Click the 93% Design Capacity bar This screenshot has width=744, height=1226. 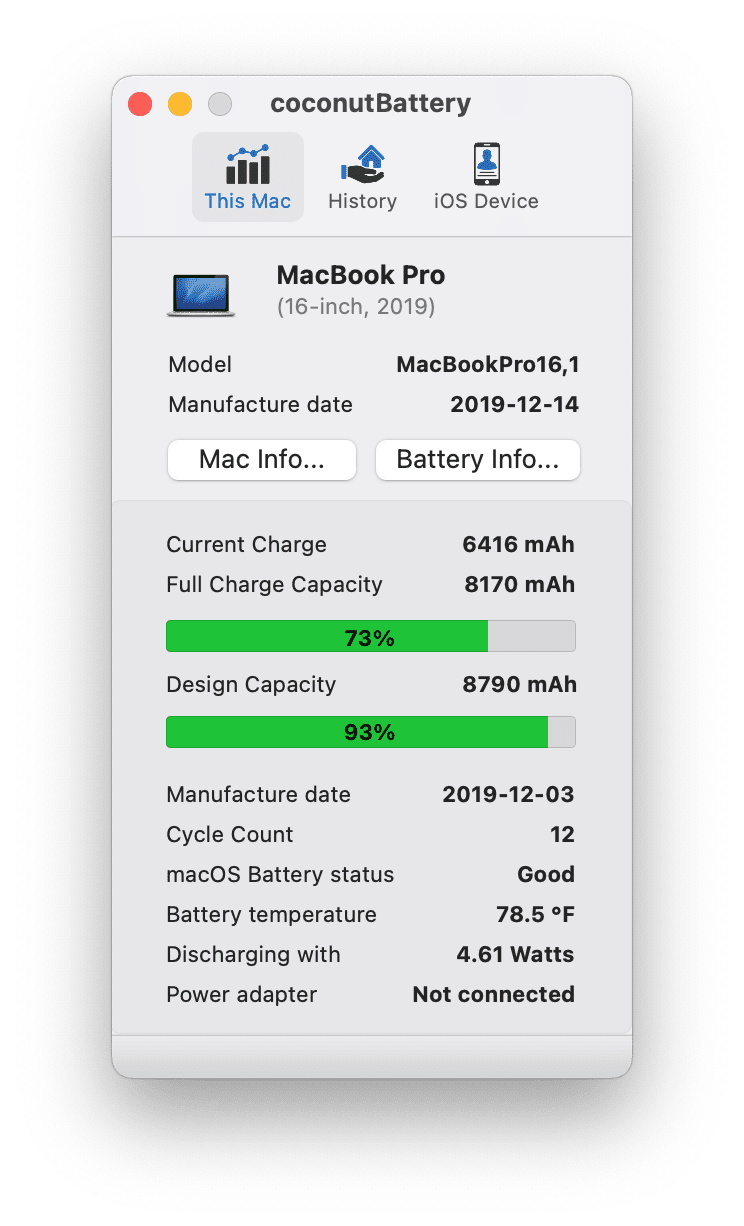click(x=370, y=731)
